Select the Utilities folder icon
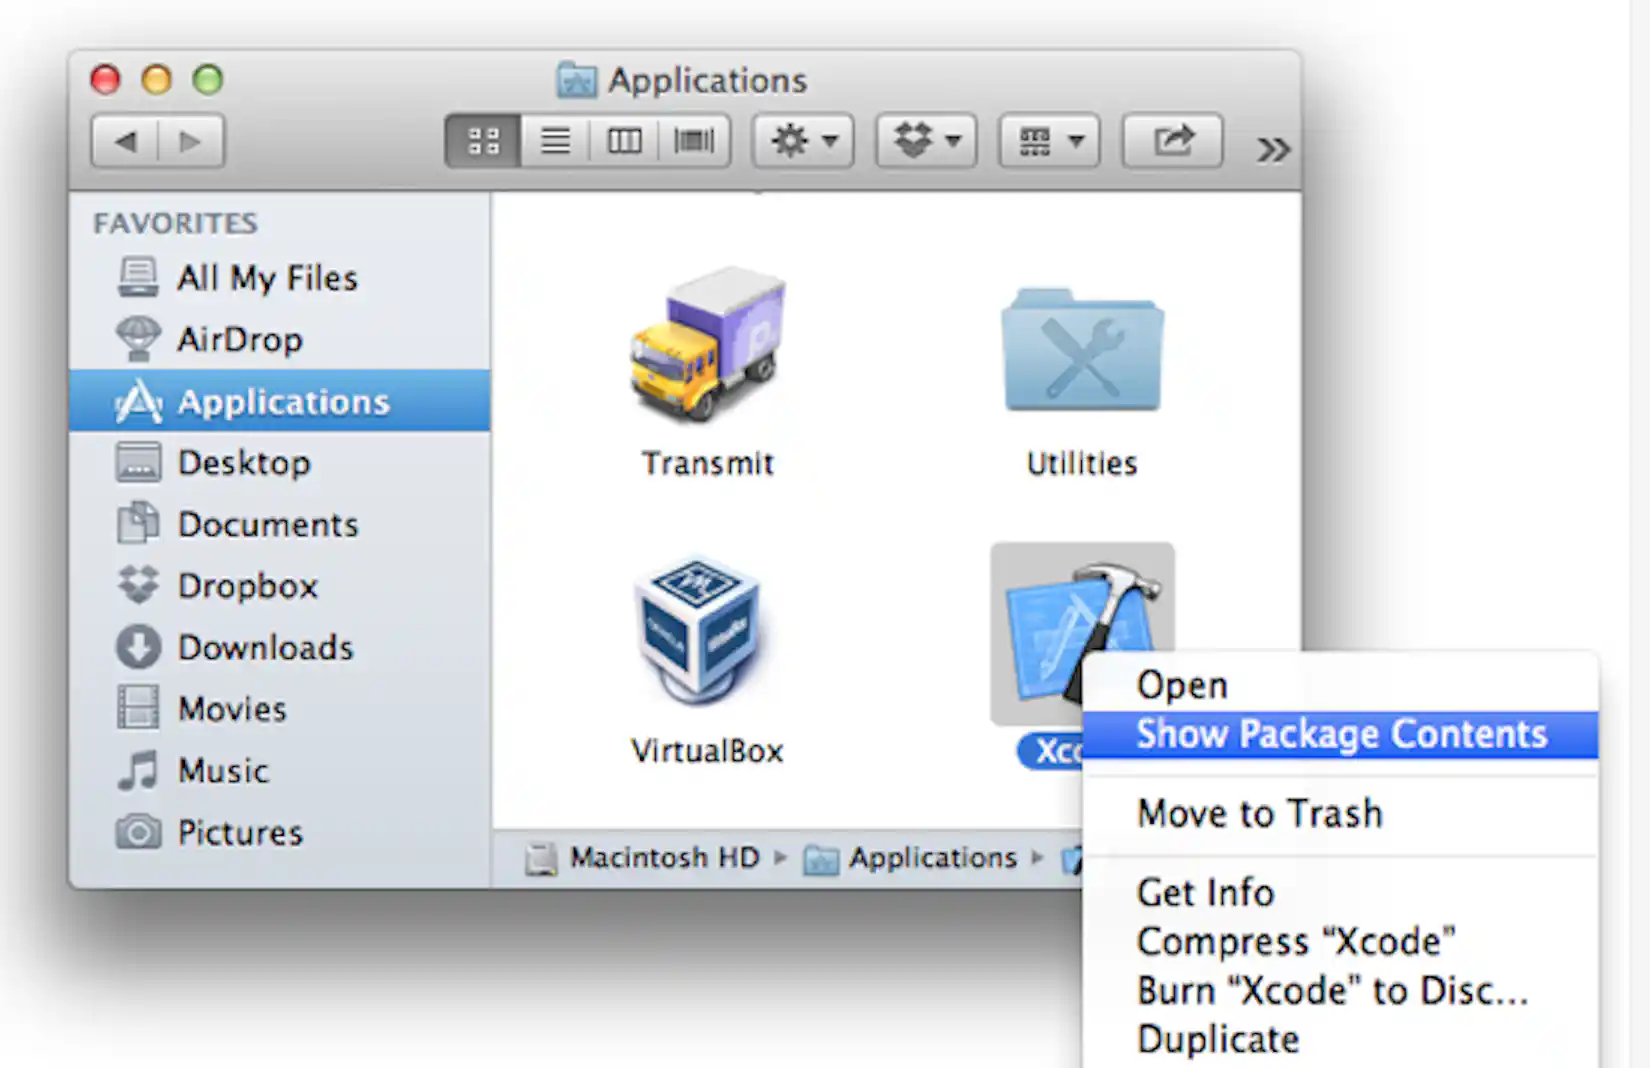The image size is (1650, 1068). coord(1082,350)
